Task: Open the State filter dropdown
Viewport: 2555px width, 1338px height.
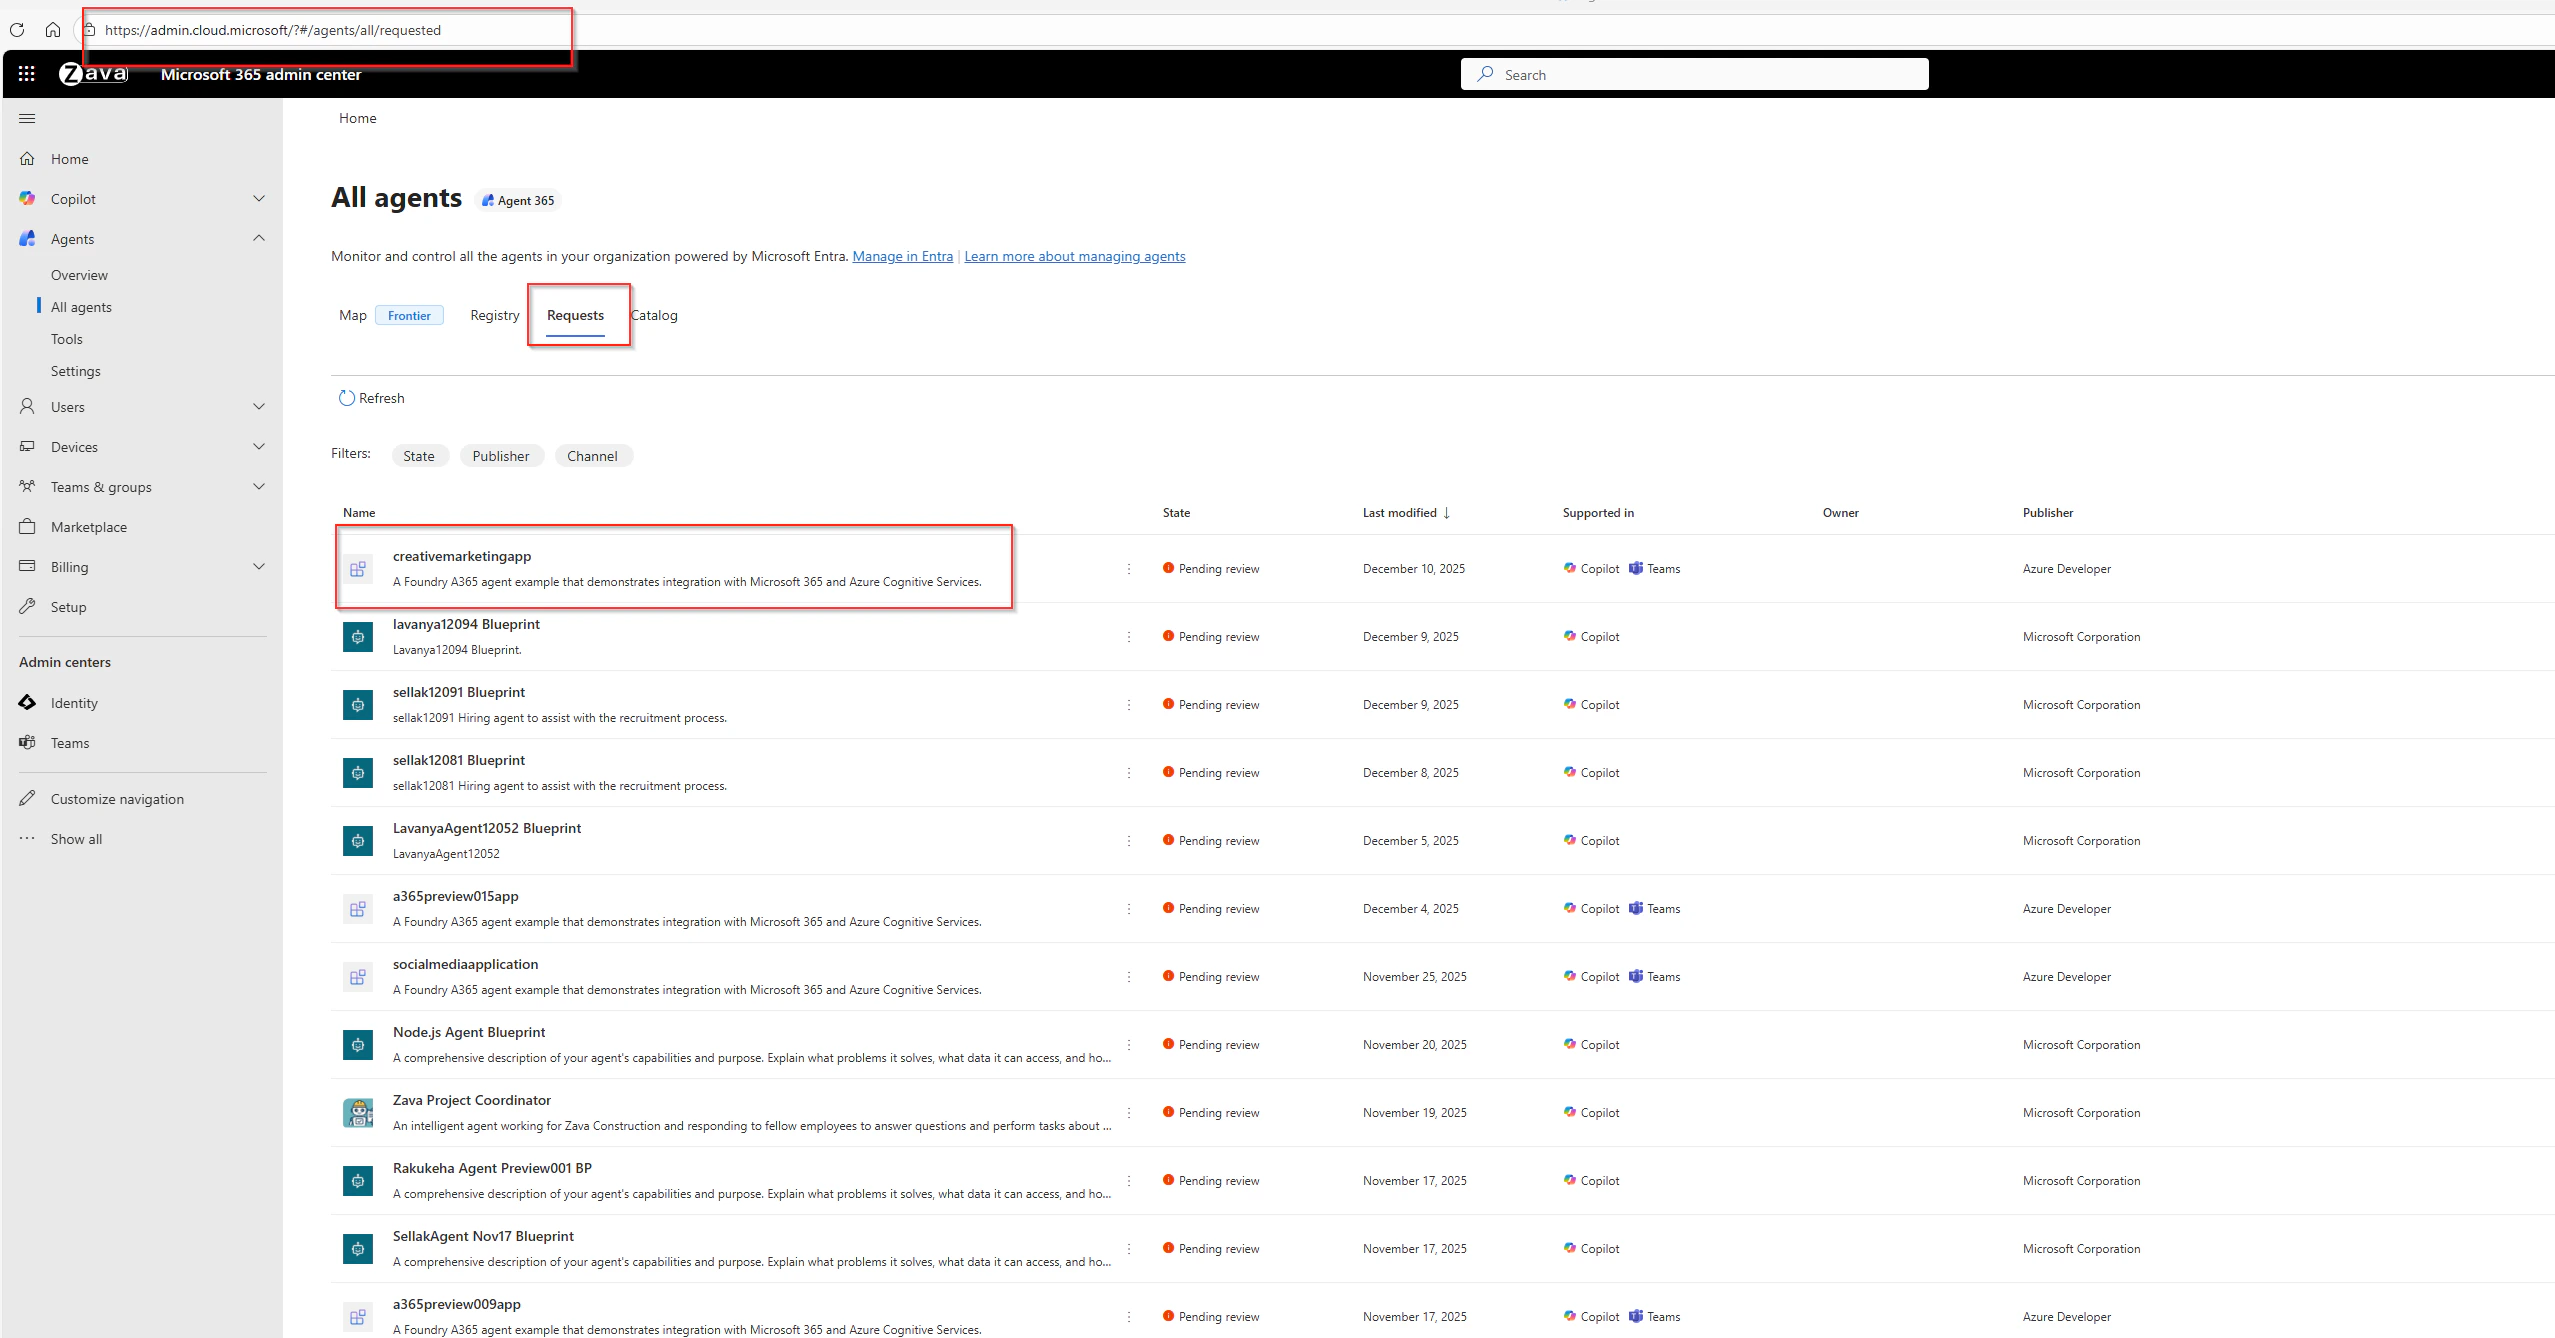Action: pos(419,456)
